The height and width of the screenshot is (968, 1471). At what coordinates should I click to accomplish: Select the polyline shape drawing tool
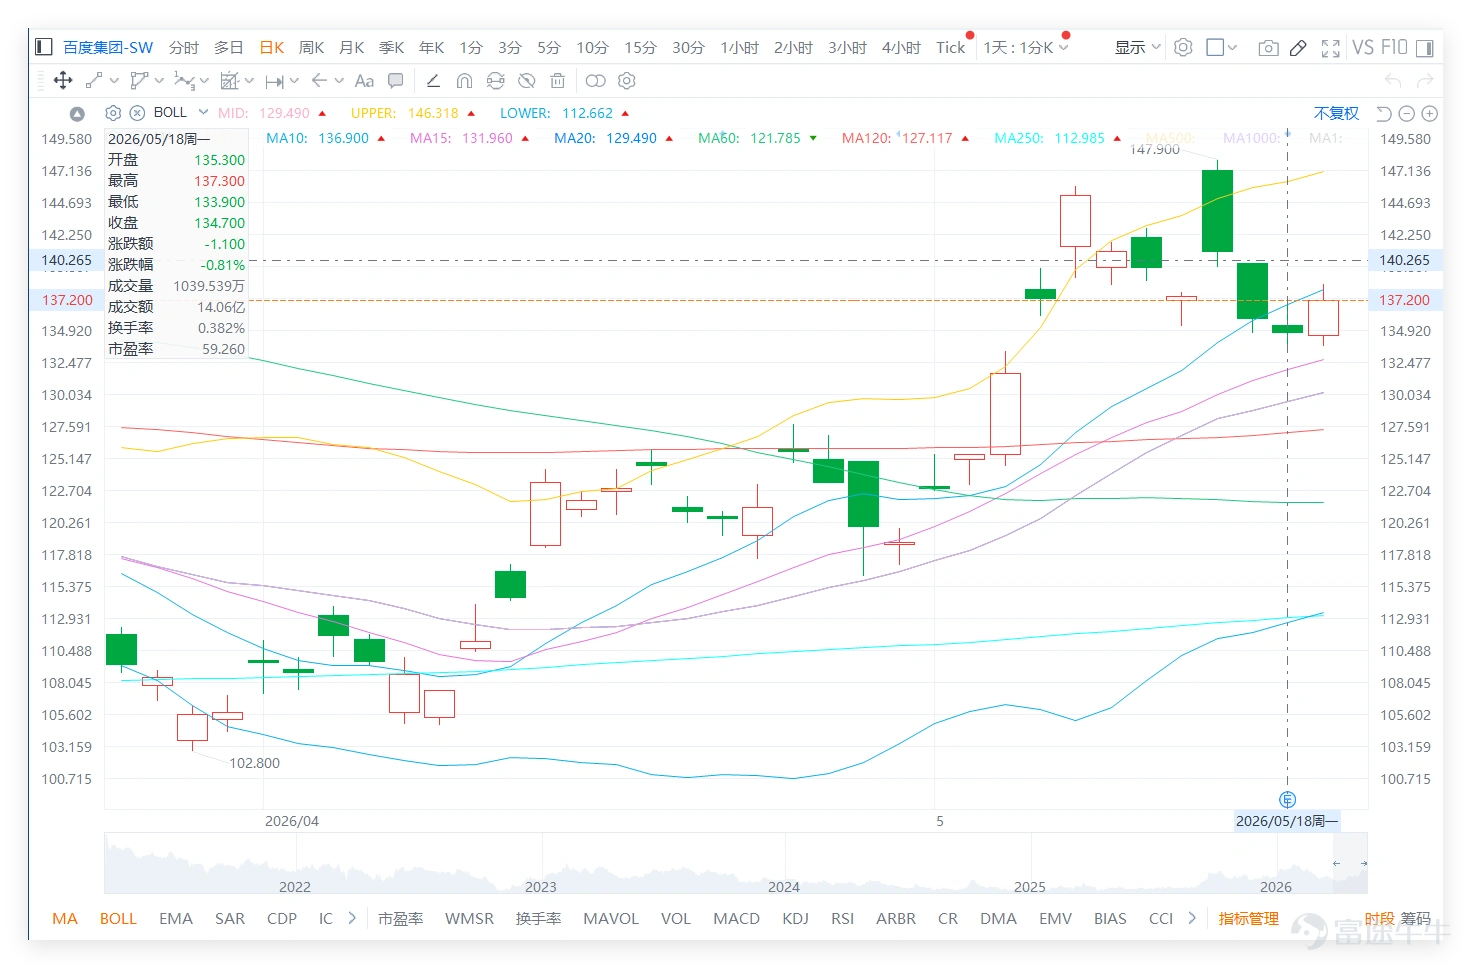click(x=139, y=81)
